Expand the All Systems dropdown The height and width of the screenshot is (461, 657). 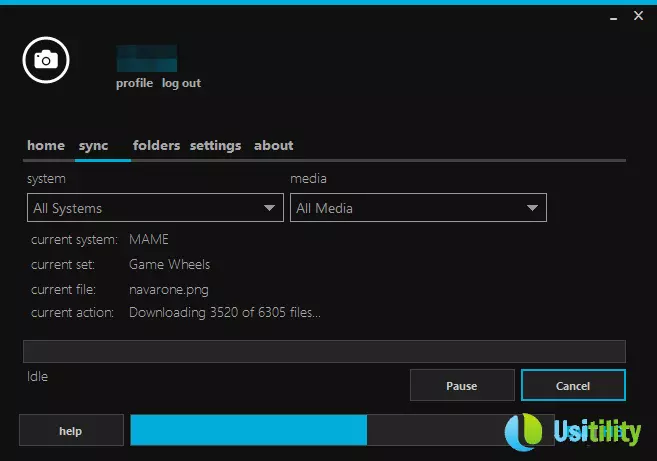pyautogui.click(x=155, y=208)
